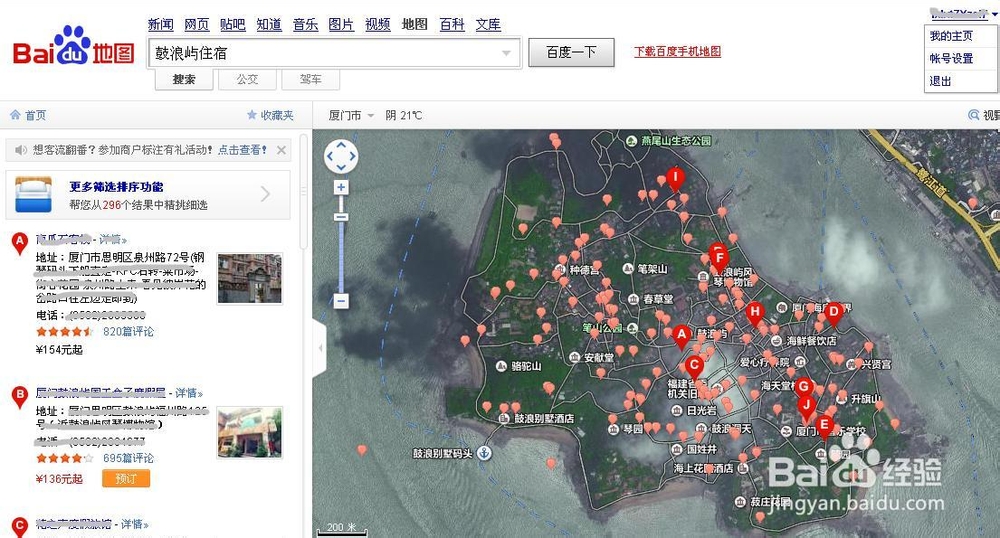
Task: Click the Baidu Maps logo
Action: (x=73, y=47)
